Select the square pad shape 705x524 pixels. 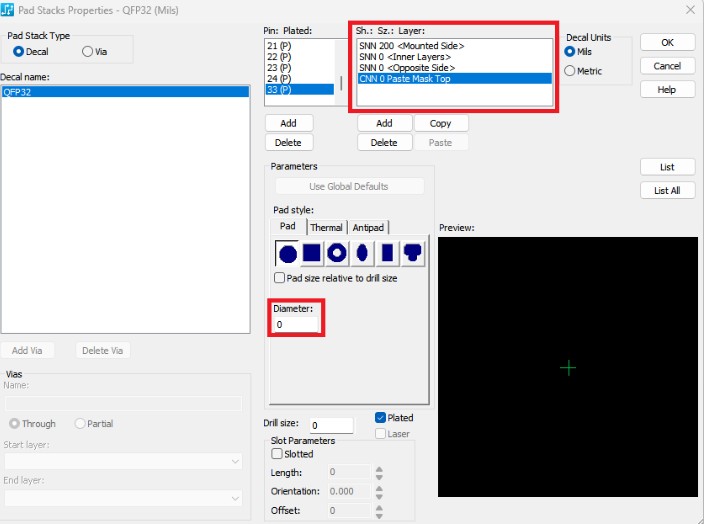[x=312, y=253]
